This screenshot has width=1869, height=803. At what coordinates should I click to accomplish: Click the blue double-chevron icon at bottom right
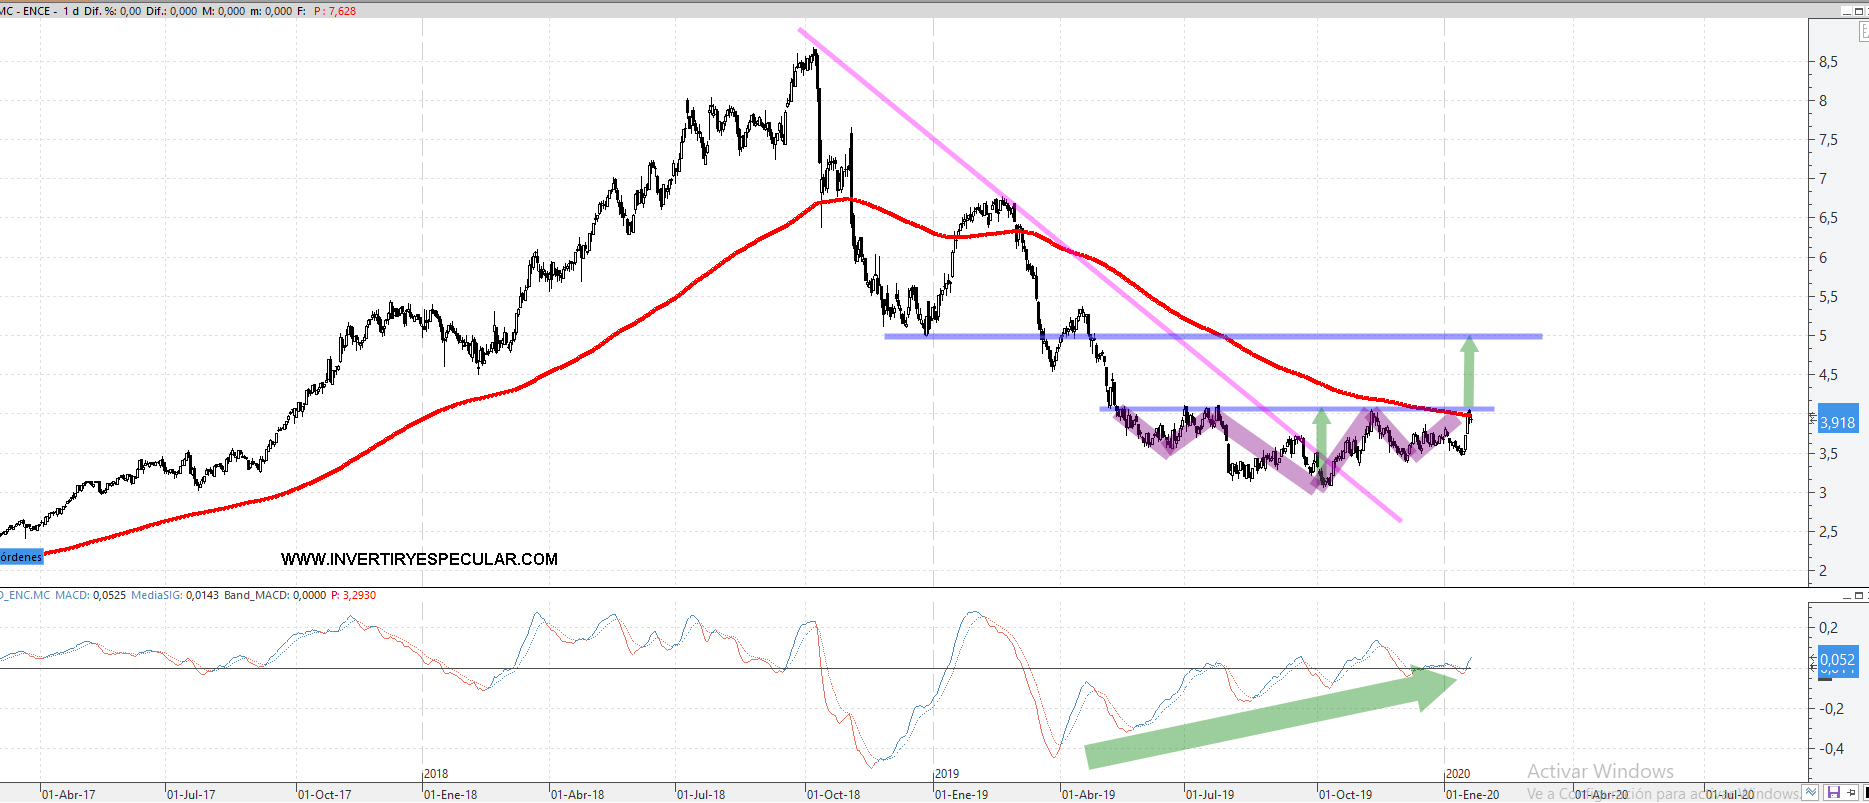click(x=1810, y=792)
